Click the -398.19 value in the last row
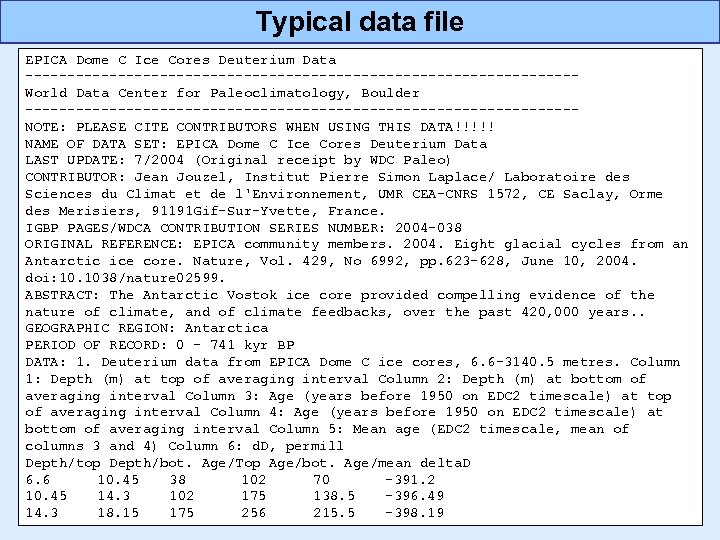Viewport: 720px width, 540px height. pos(415,513)
